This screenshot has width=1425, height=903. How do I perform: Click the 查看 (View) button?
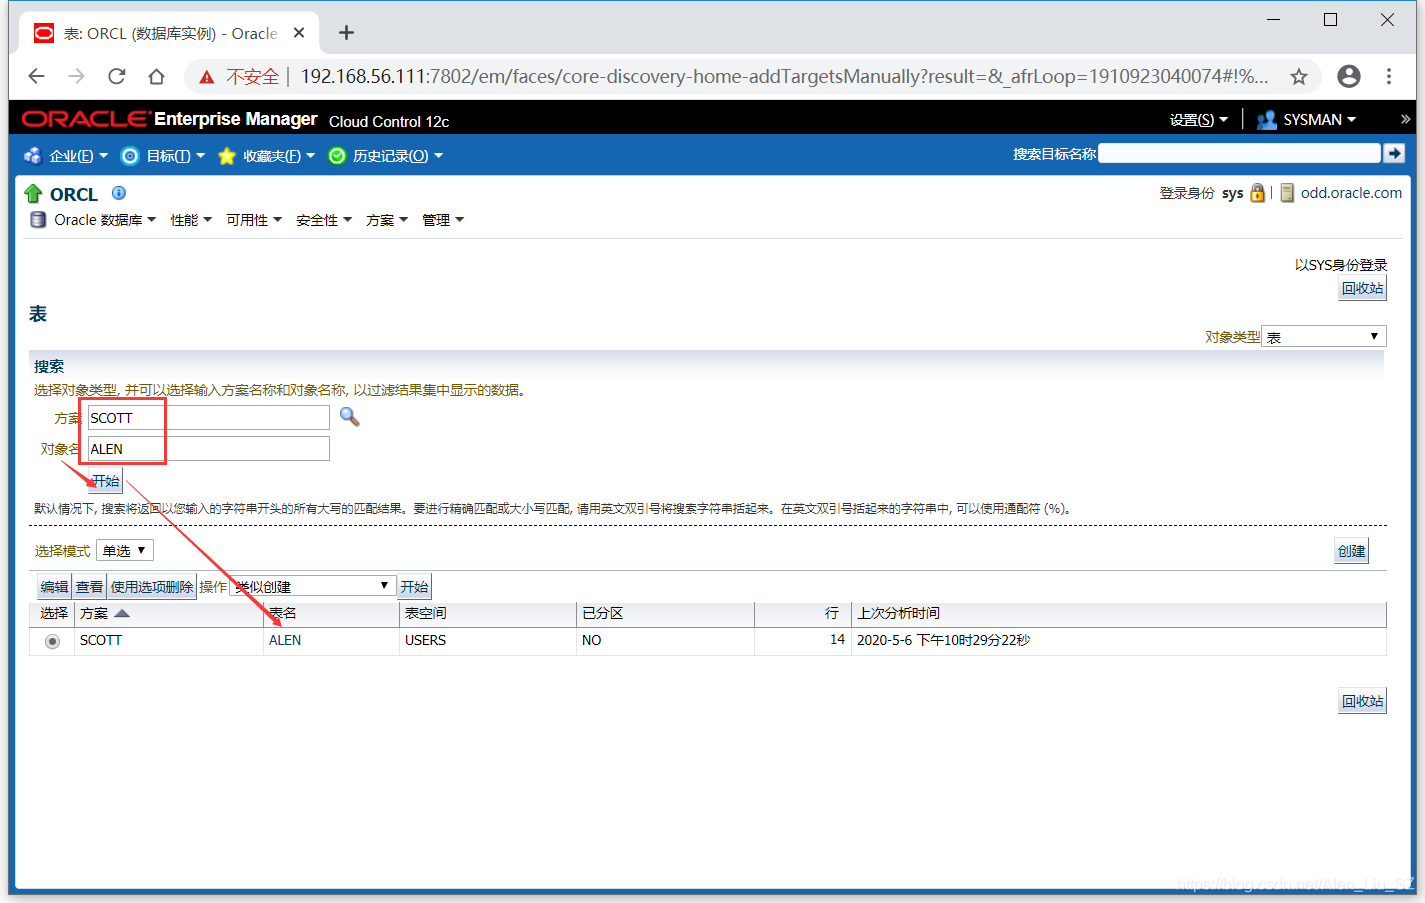89,587
